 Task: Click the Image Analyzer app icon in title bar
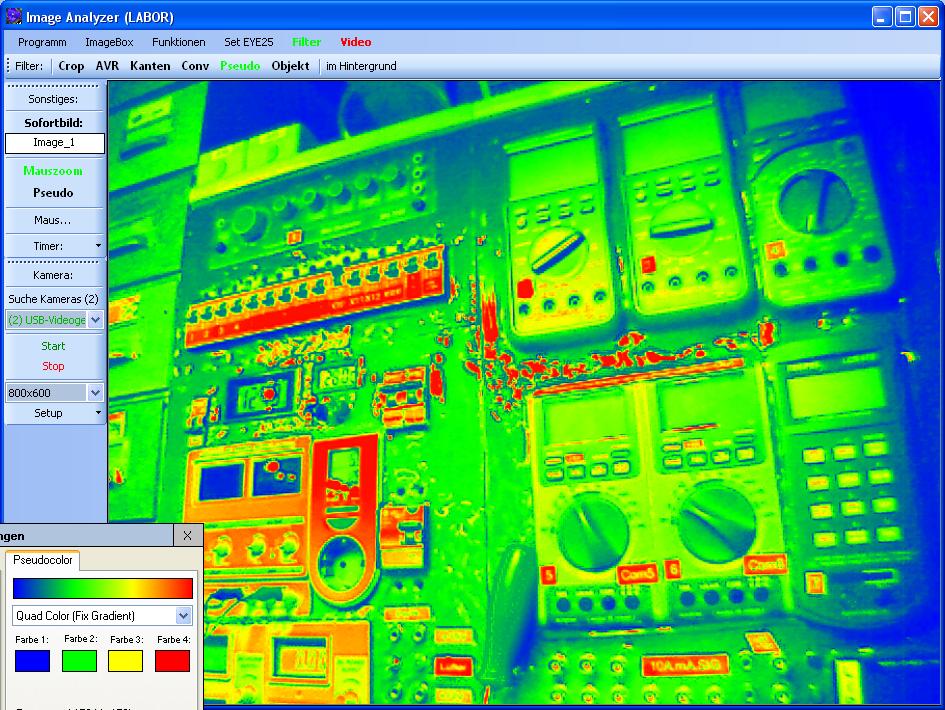(13, 16)
